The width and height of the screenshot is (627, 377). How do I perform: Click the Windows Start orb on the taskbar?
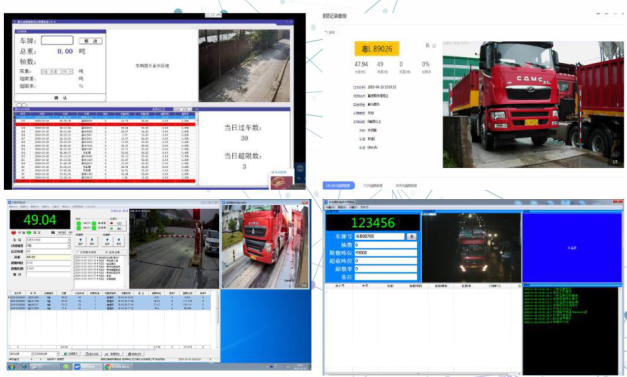click(x=11, y=367)
